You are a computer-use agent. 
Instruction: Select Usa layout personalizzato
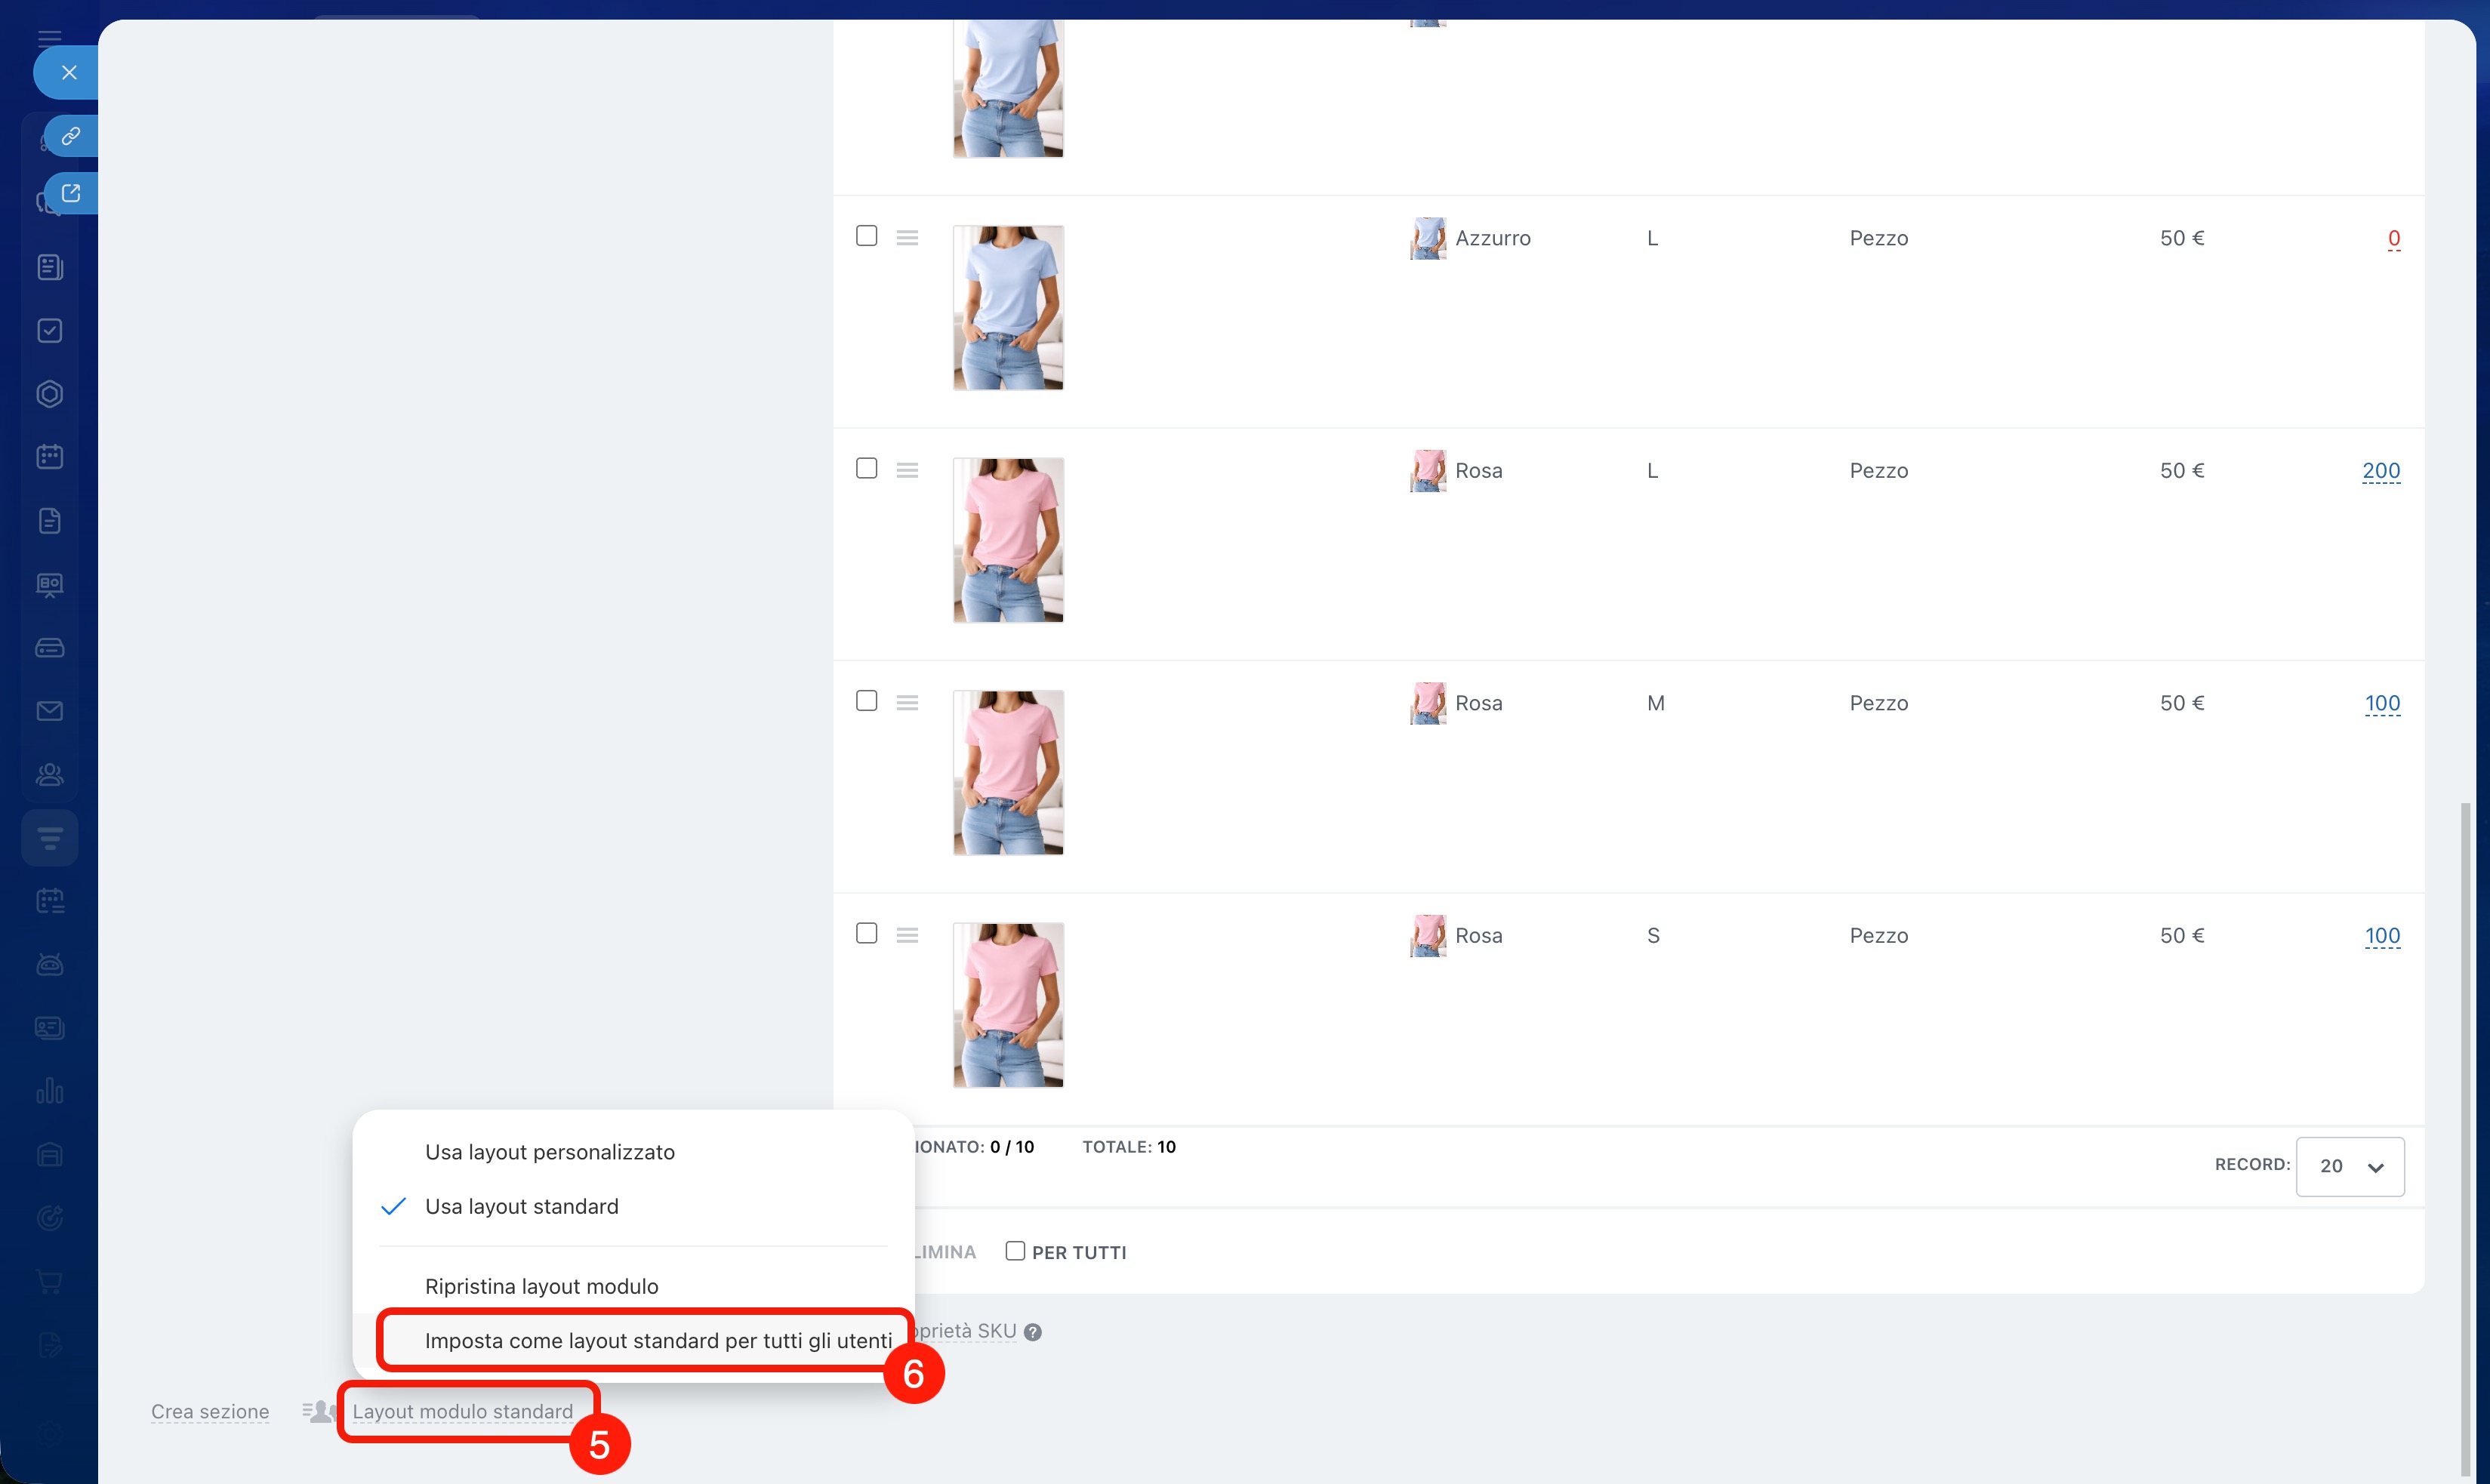point(549,1152)
